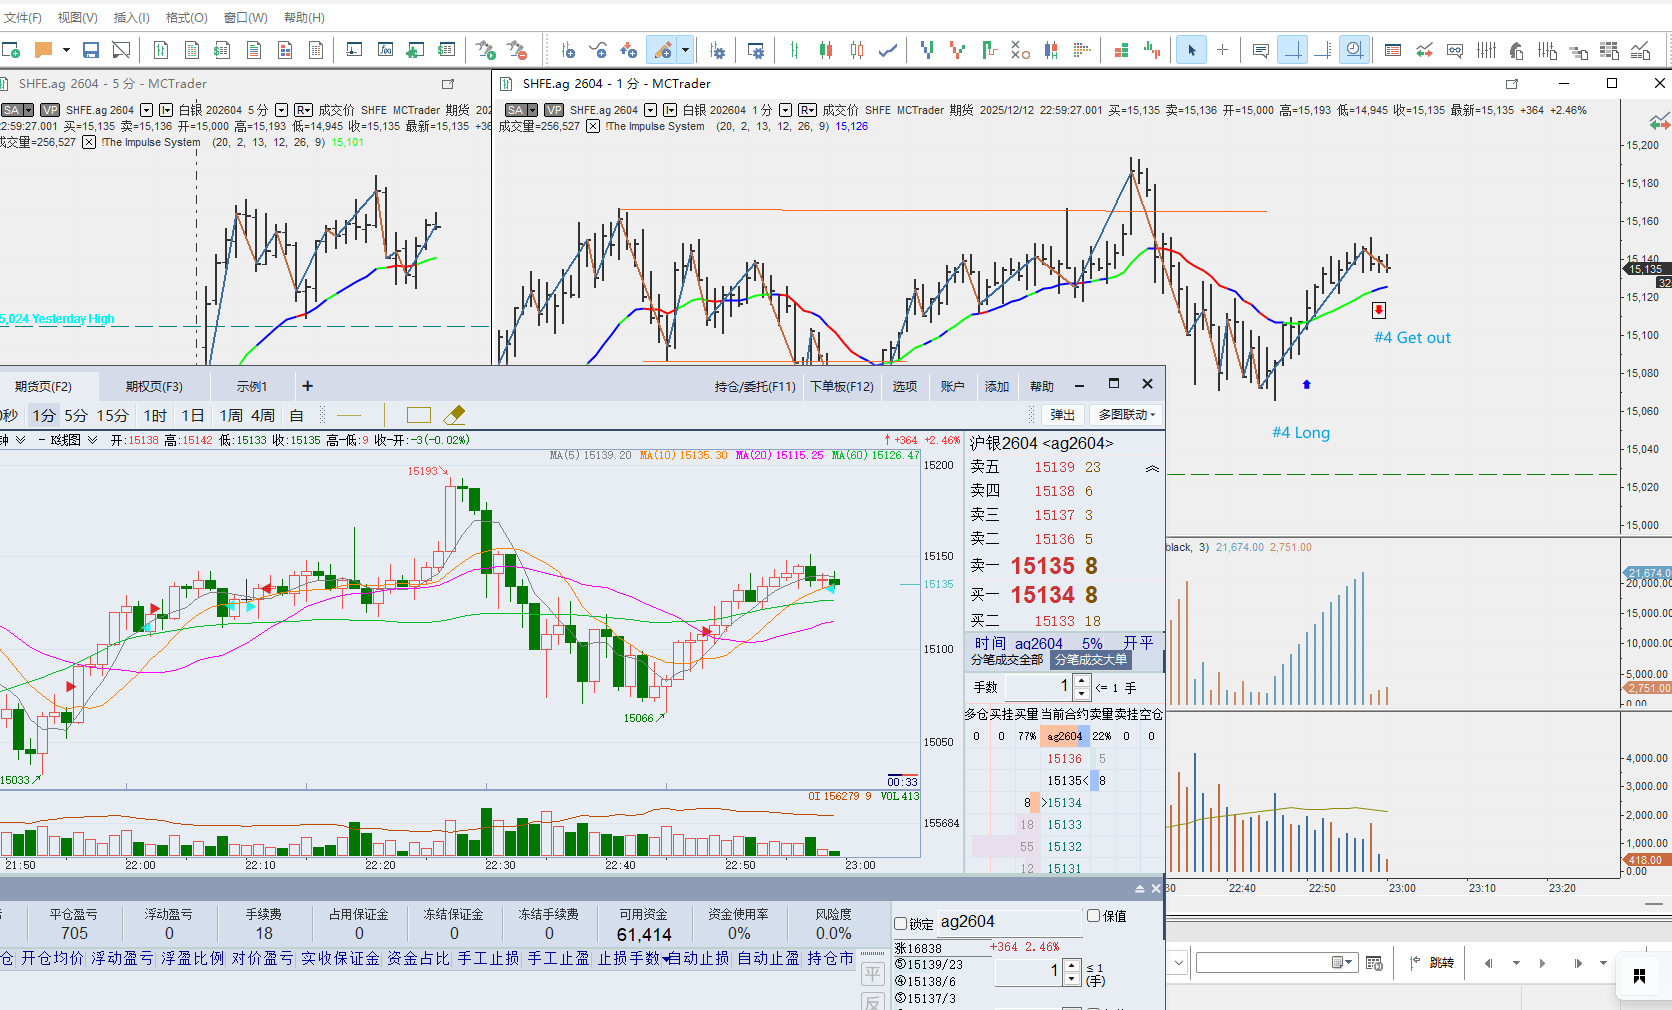Open Order and Position Tracker icon
The image size is (1672, 1010).
pyautogui.click(x=1393, y=50)
